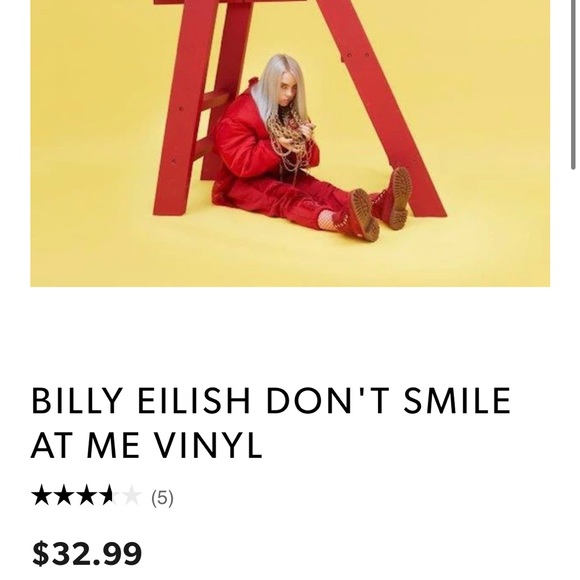The image size is (580, 580).
Task: Click the red boots in the cover photo
Action: pyautogui.click(x=381, y=203)
